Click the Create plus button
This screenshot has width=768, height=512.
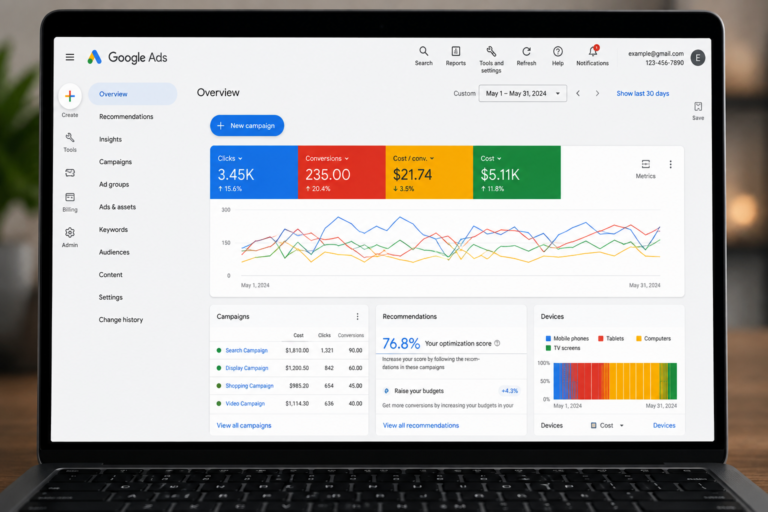click(x=70, y=96)
